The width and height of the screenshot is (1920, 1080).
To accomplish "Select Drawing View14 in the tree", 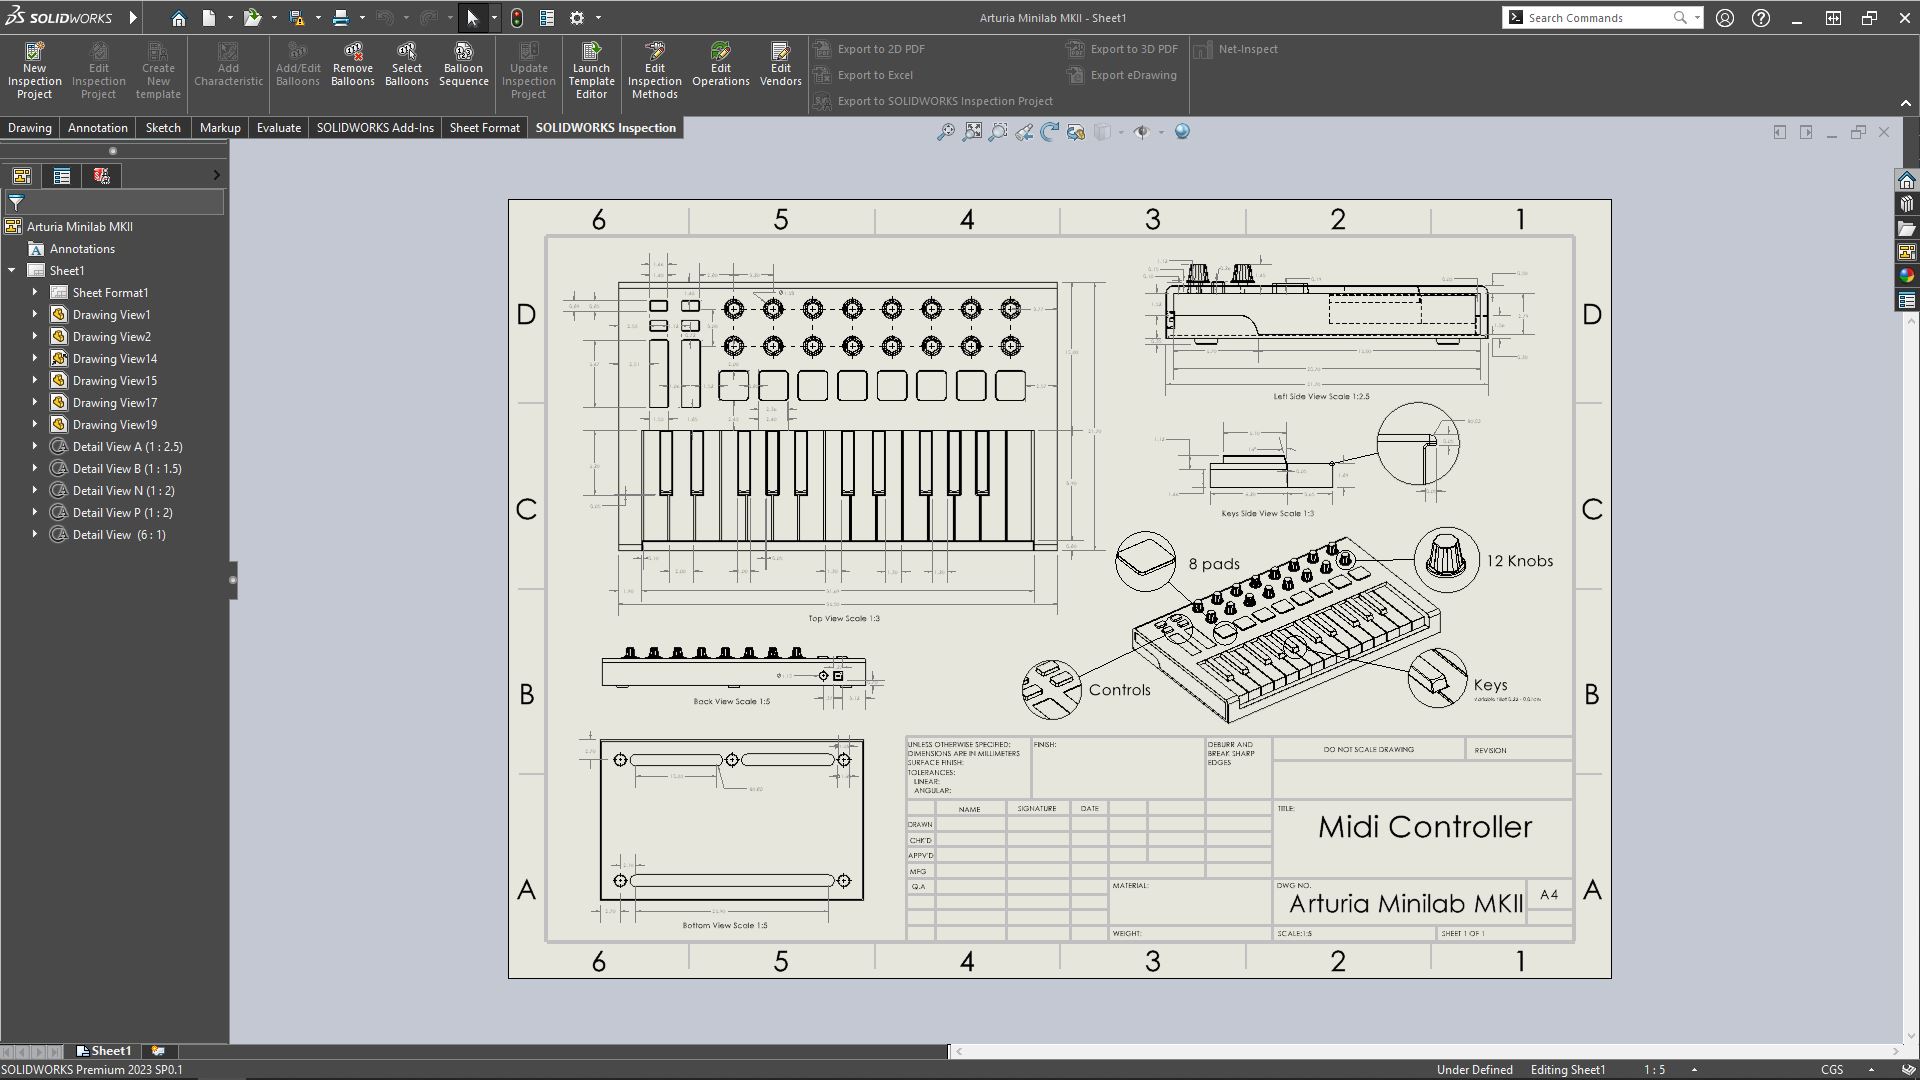I will (114, 359).
